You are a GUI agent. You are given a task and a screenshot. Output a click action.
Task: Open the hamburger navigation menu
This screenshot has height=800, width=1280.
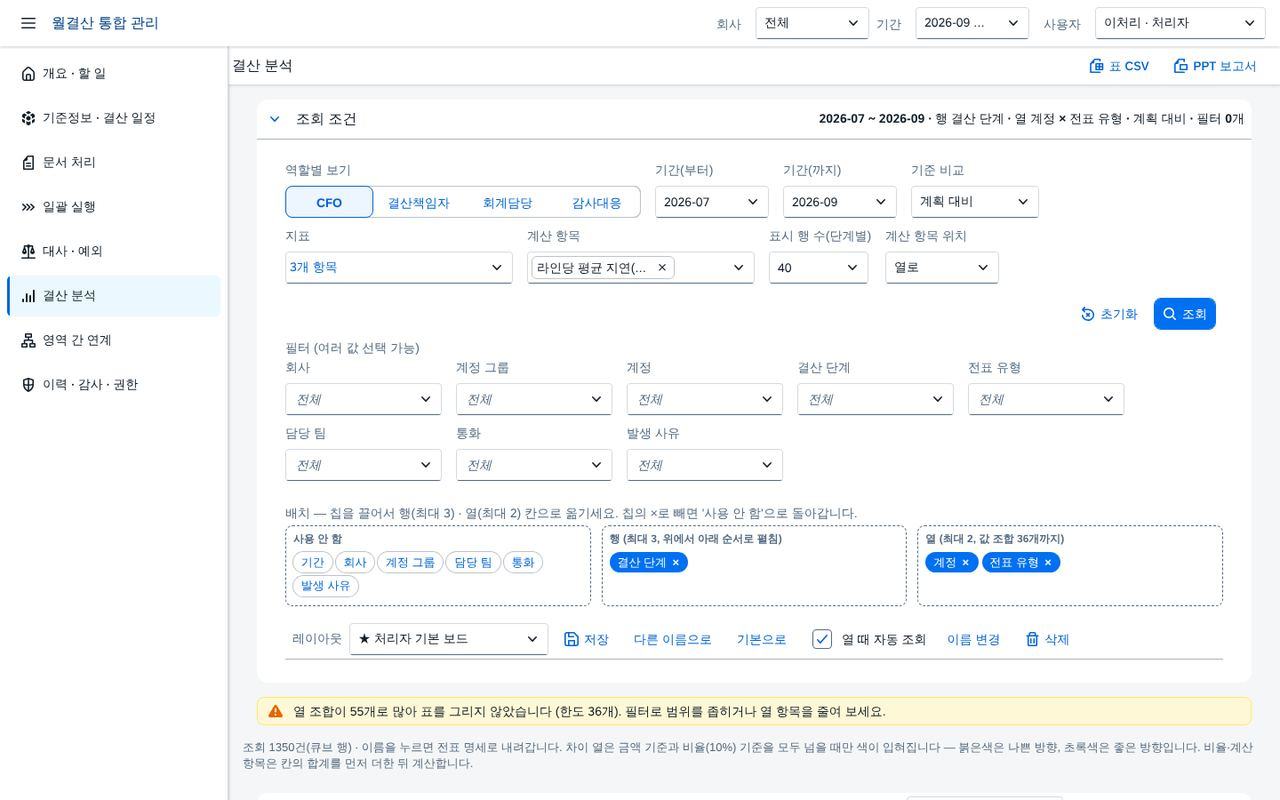click(28, 23)
